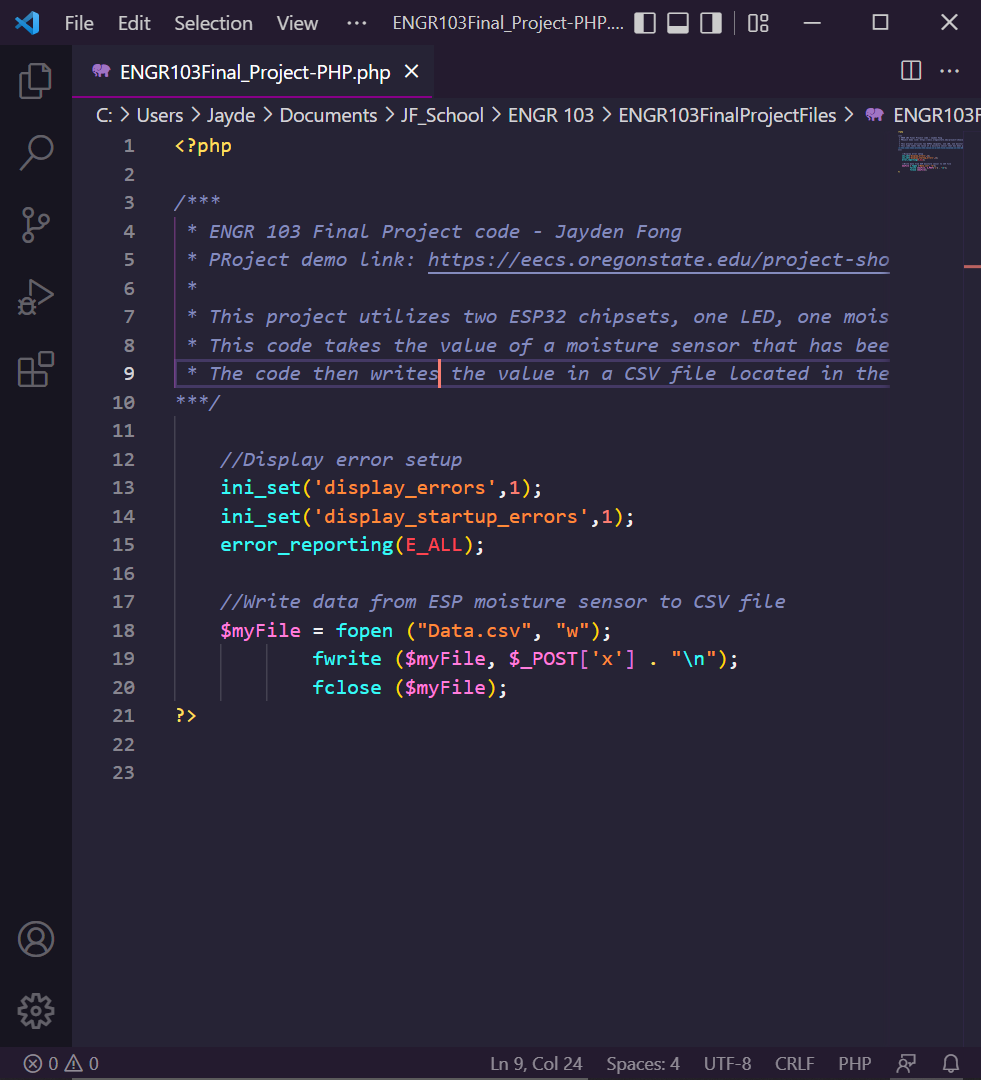Toggle the primary side bar layout button
This screenshot has height=1080, width=981.
pos(645,23)
